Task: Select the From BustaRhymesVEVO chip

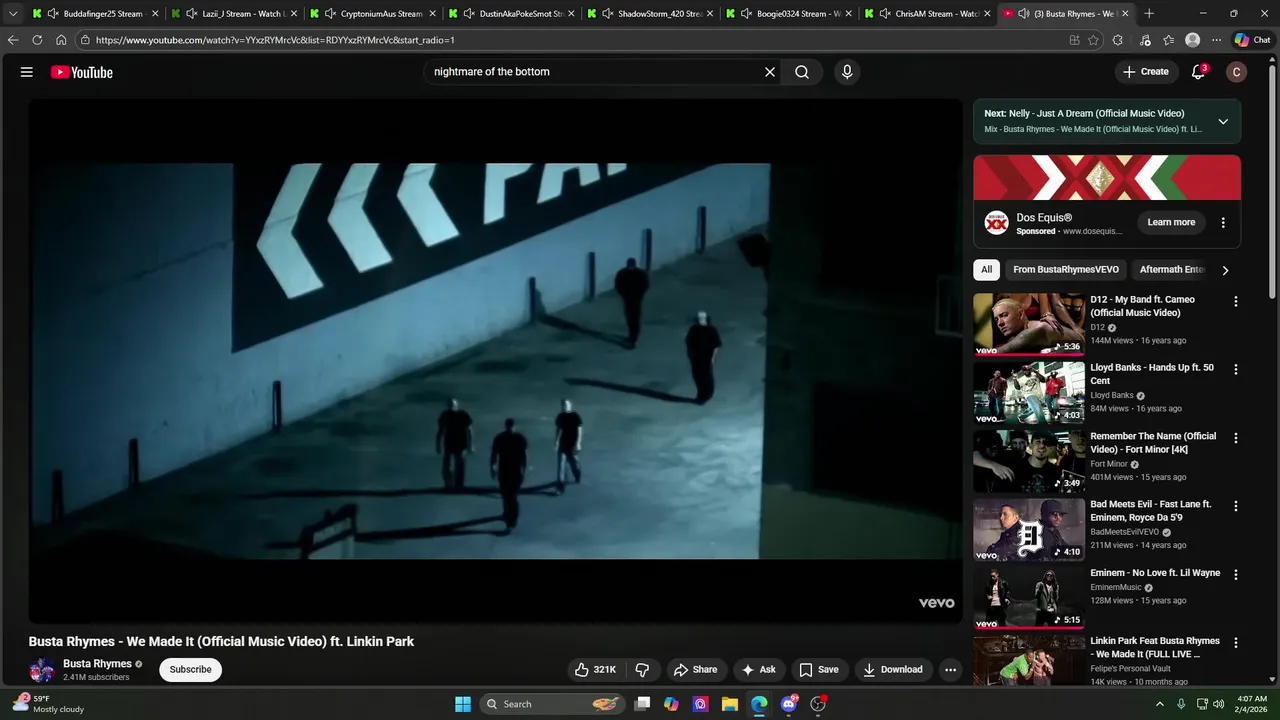Action: pos(1066,270)
